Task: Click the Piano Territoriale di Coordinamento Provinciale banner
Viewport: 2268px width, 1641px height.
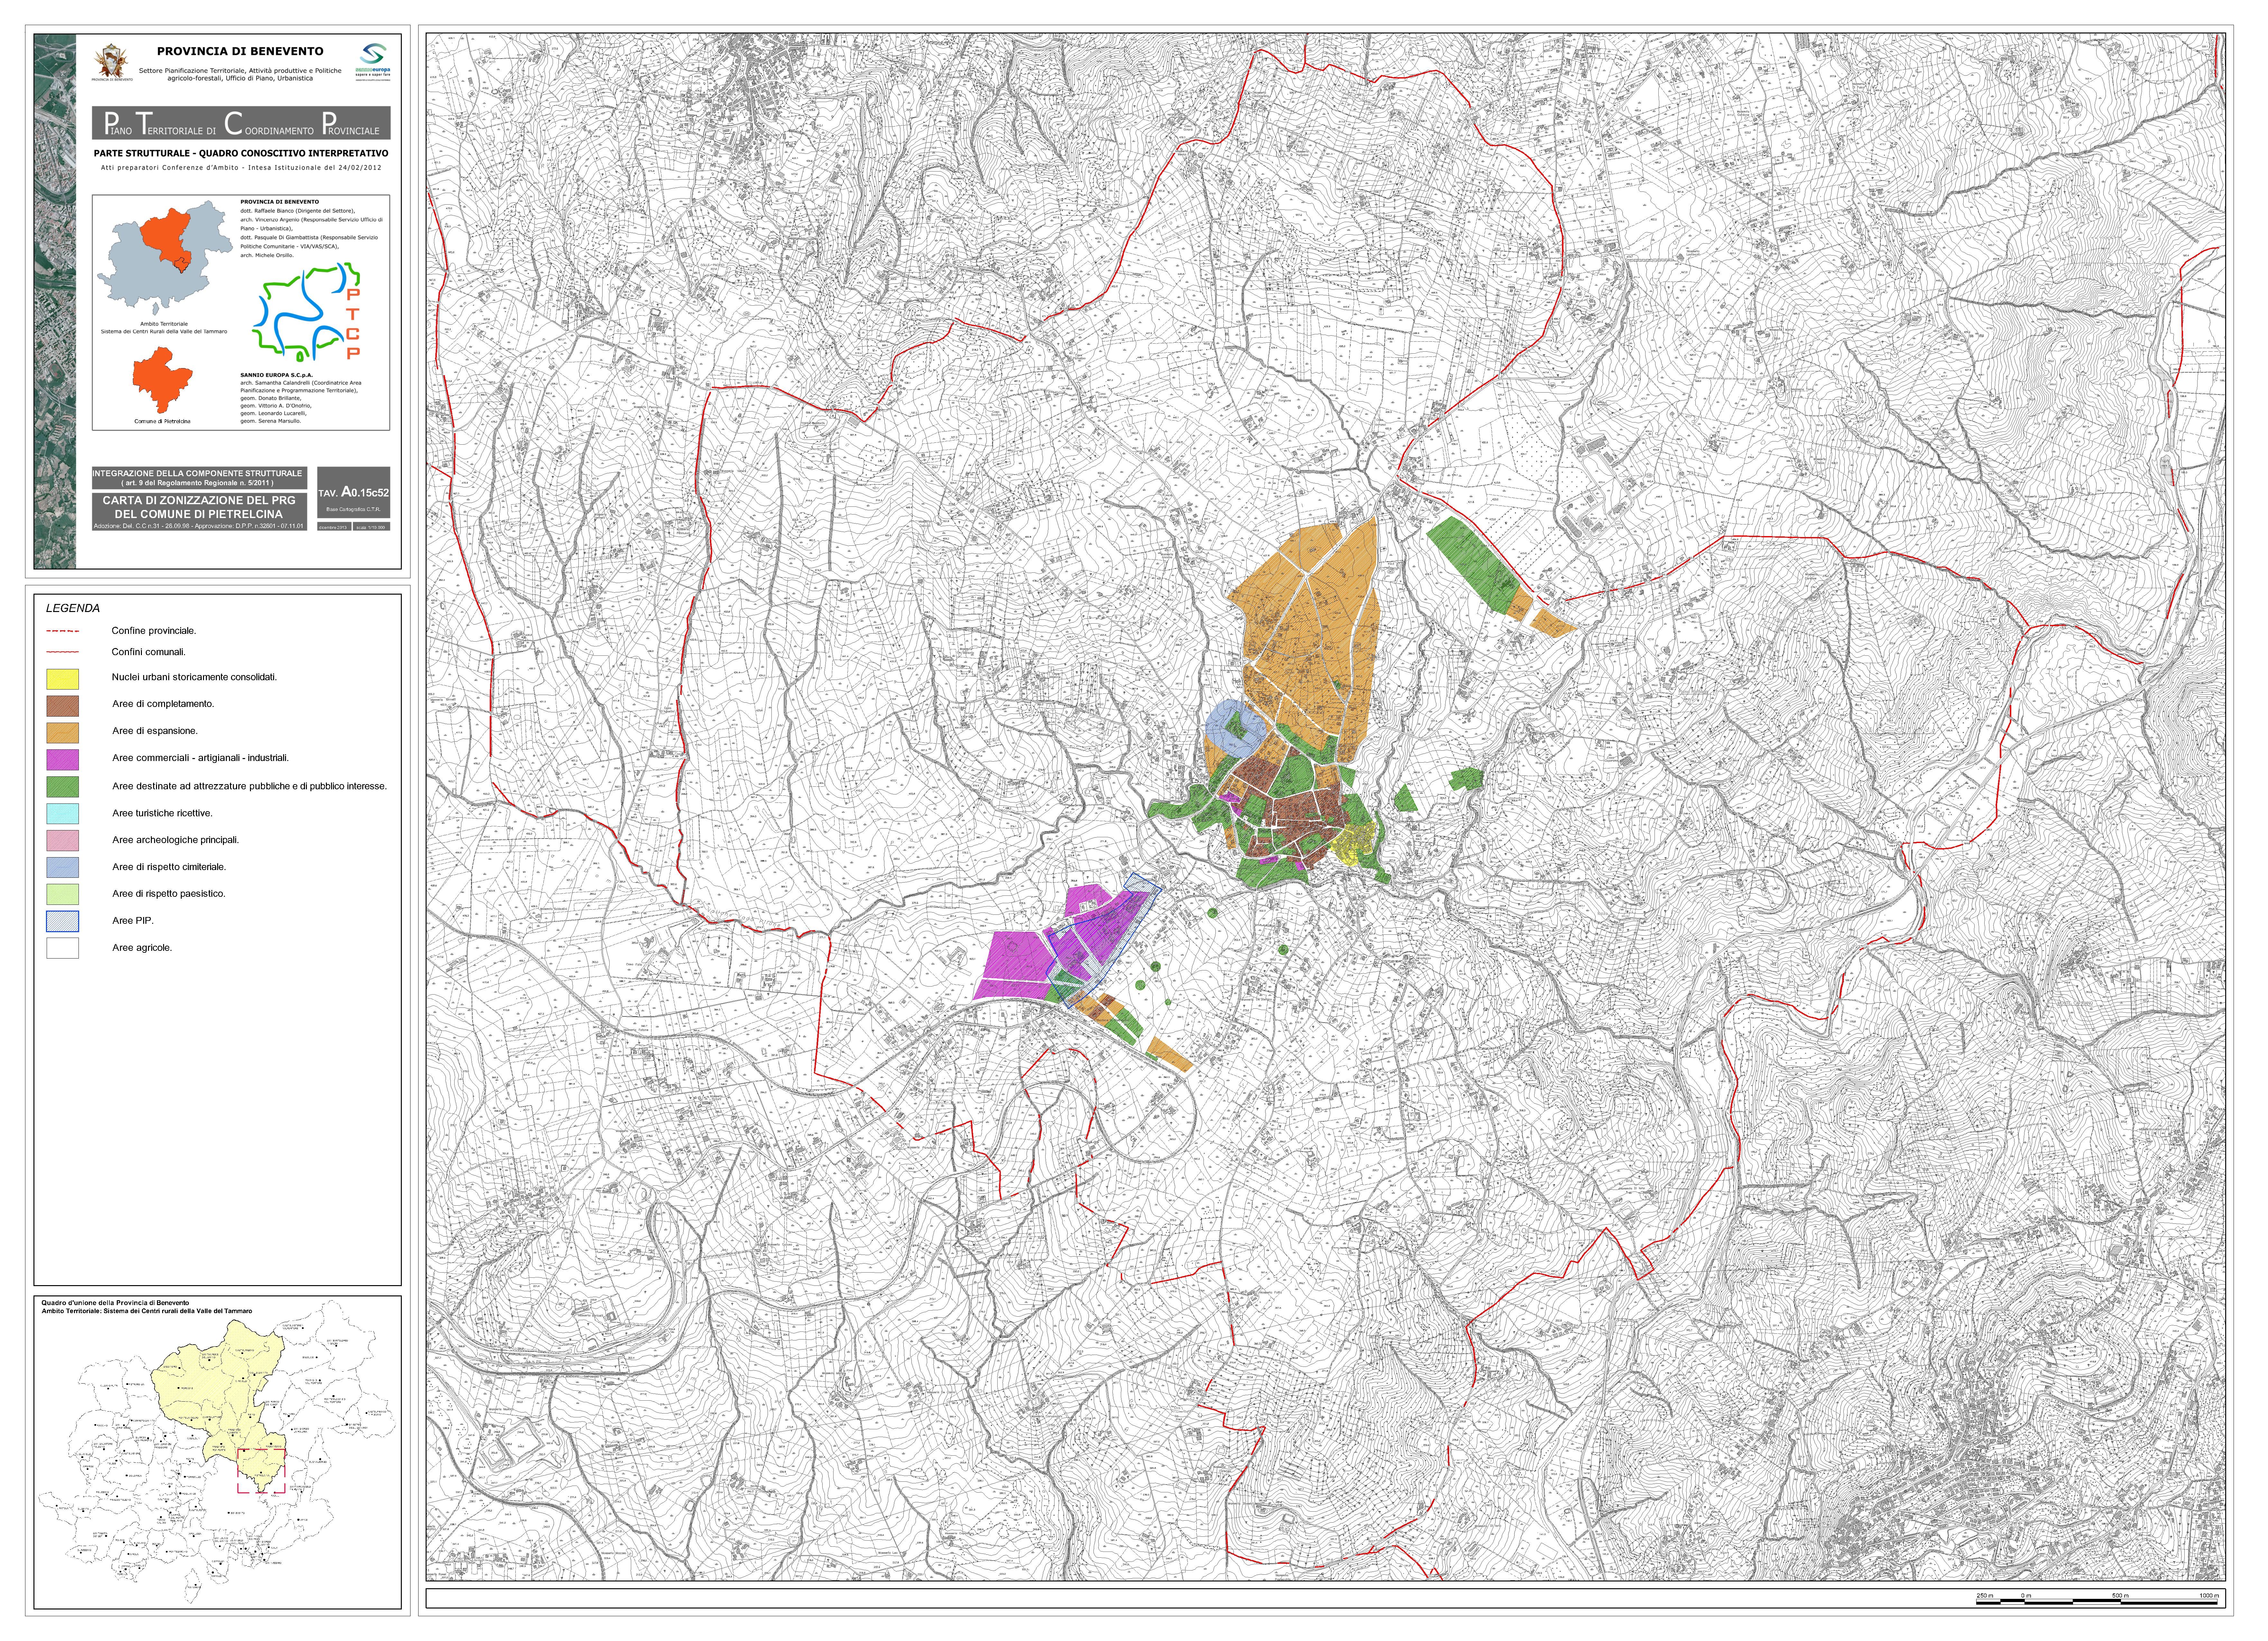Action: coord(241,123)
